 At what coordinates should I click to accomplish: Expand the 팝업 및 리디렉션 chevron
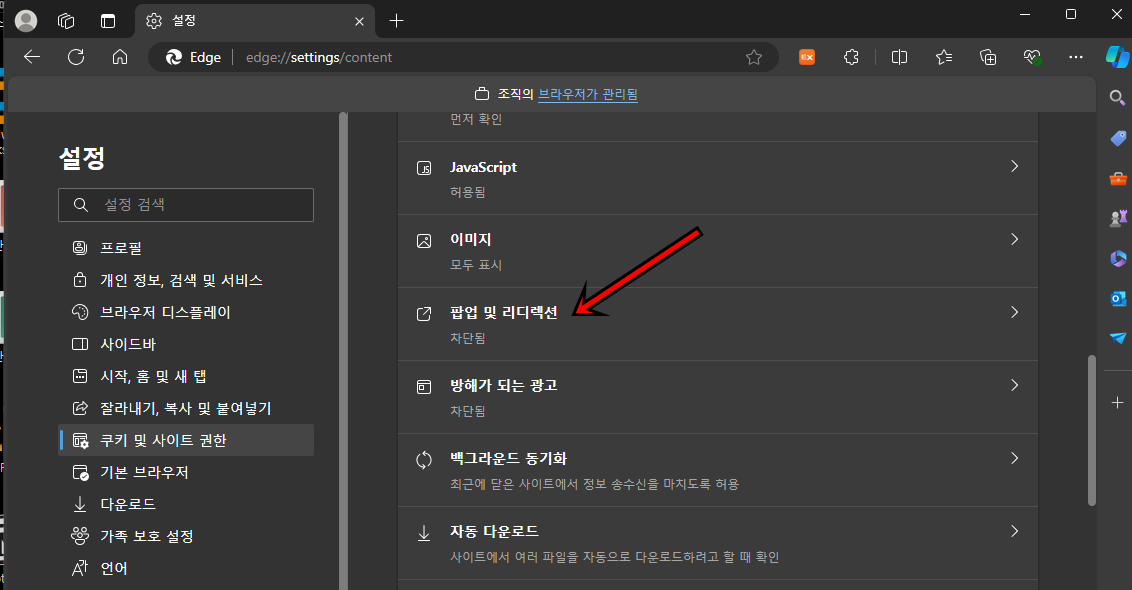point(1014,312)
